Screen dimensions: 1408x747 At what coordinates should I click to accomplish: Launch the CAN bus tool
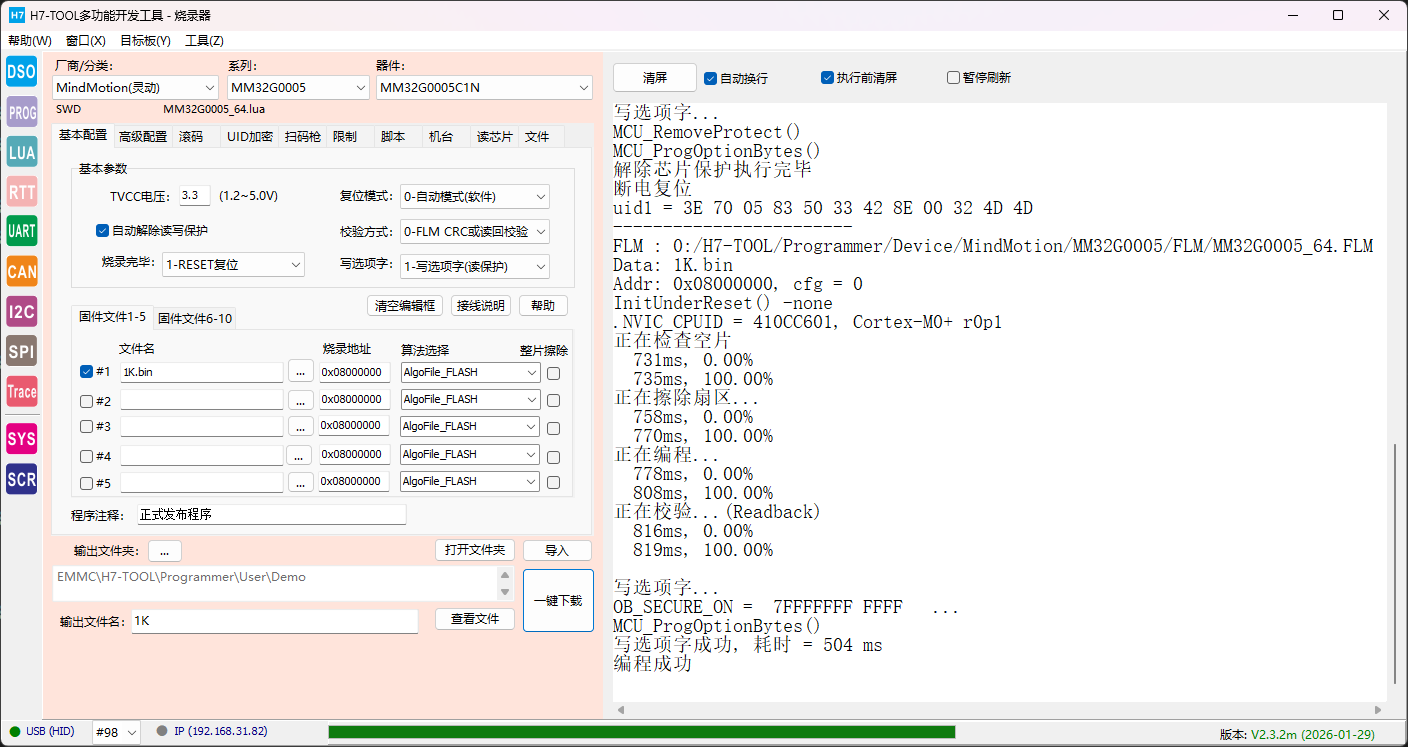tap(21, 271)
